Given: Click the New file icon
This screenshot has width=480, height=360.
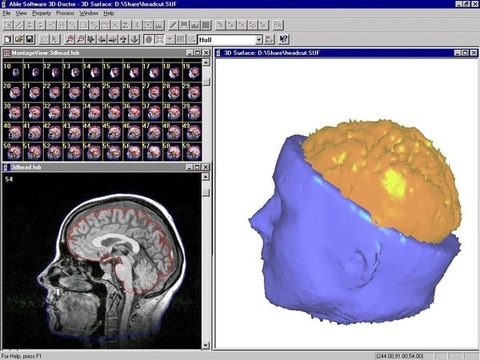Looking at the screenshot, I should 8,39.
